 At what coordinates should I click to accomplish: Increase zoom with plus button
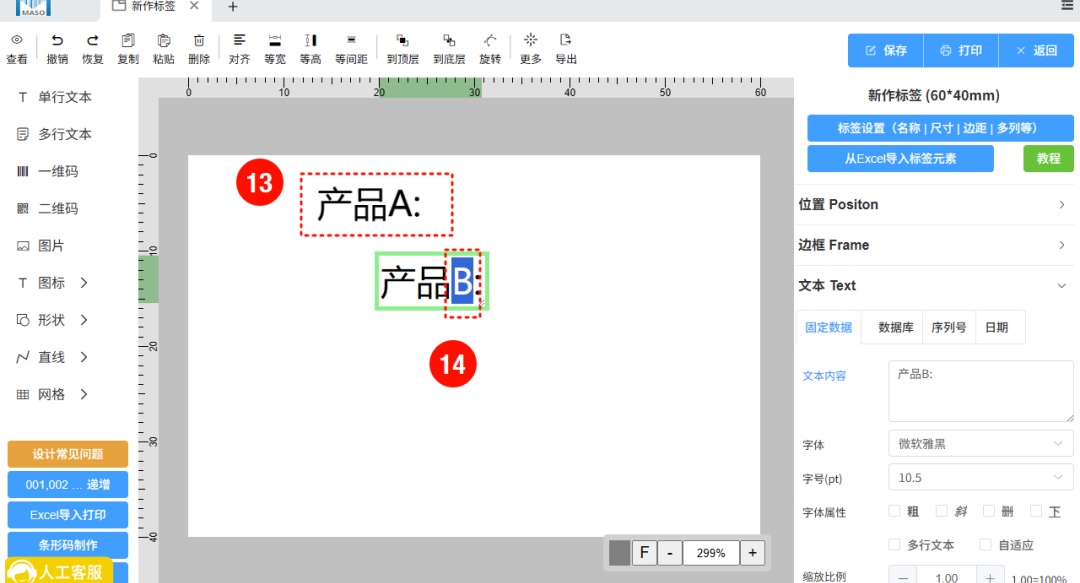752,553
